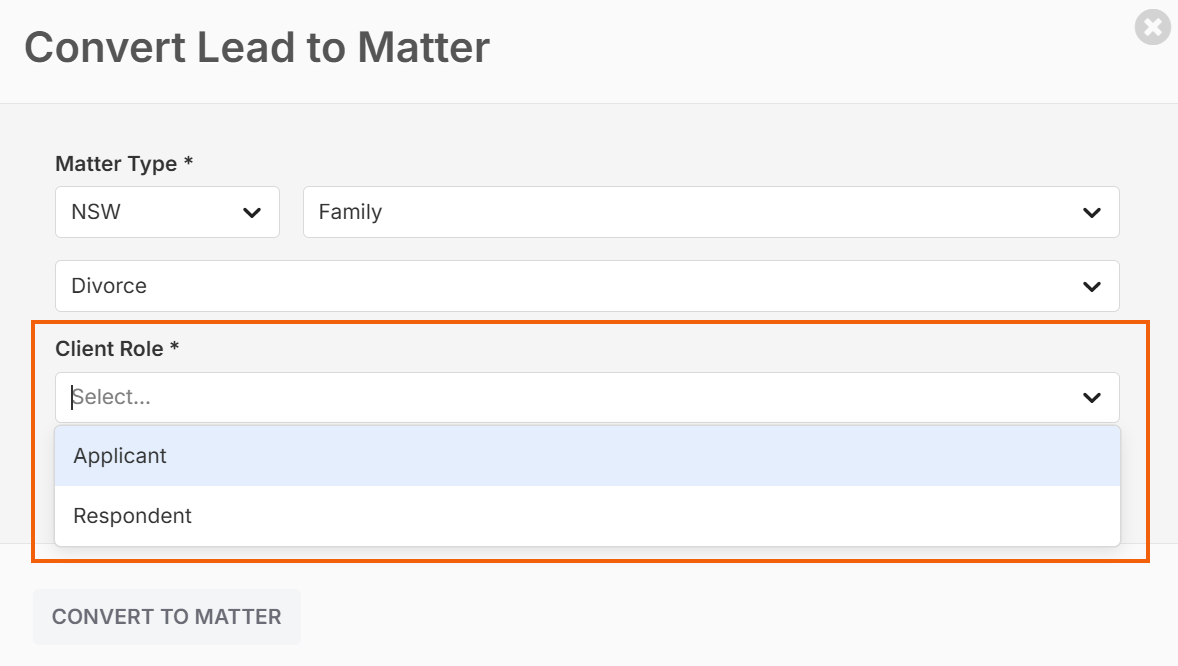The image size is (1178, 666).
Task: Choose Respondent from Client Role options
Action: 587,516
